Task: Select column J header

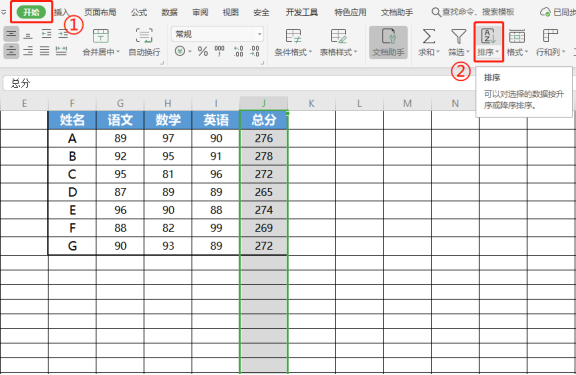Action: coord(264,103)
